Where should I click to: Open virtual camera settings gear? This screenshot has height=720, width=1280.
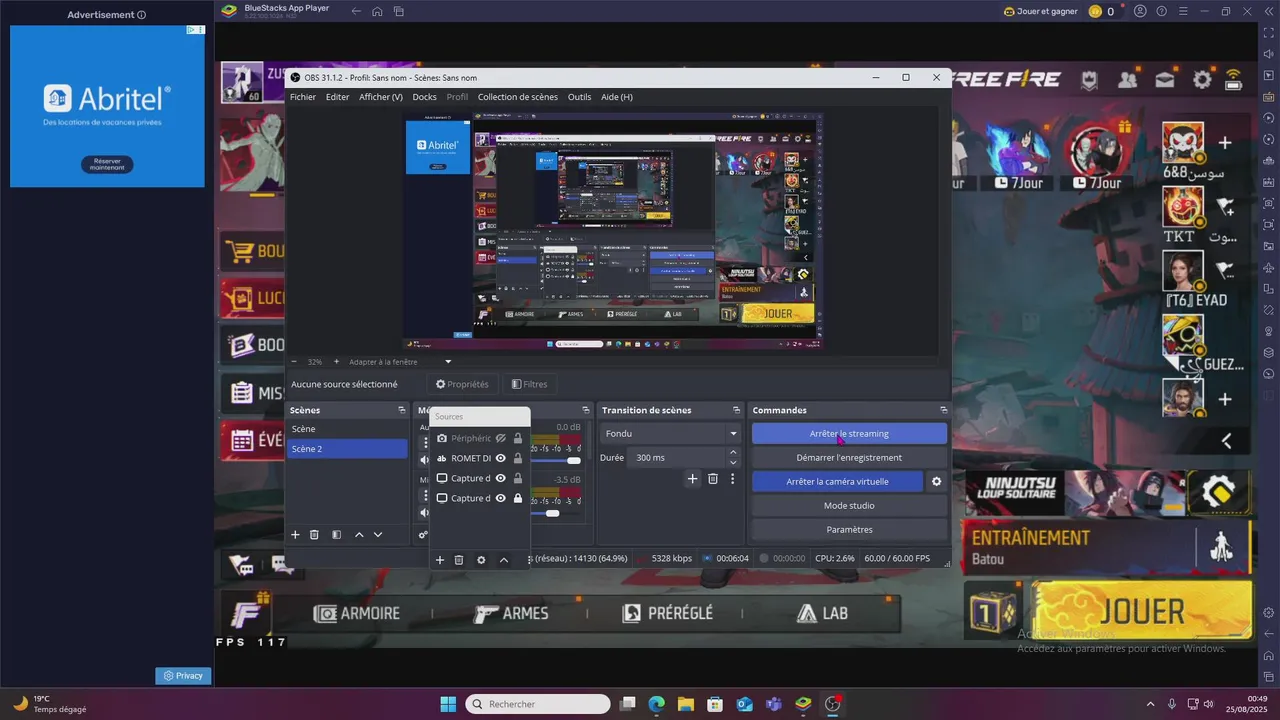coord(937,481)
